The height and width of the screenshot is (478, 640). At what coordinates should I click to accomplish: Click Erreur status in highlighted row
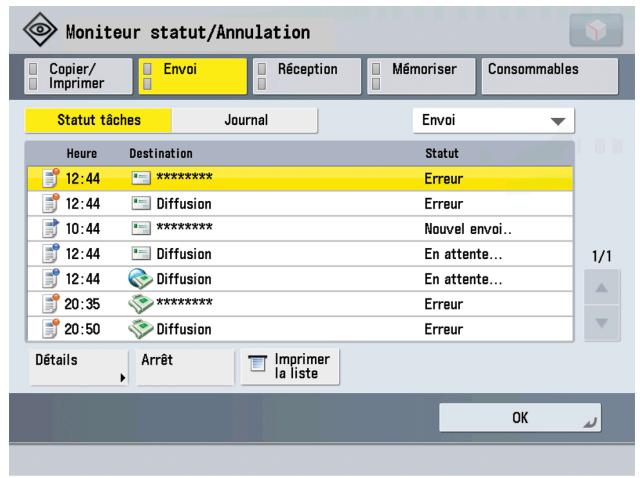pos(444,179)
